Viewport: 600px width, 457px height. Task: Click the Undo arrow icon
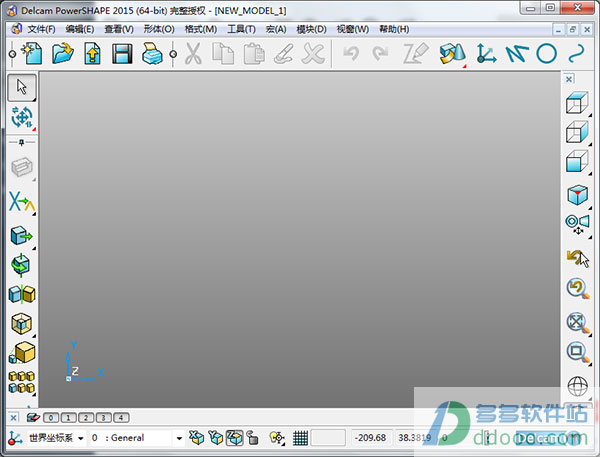pyautogui.click(x=351, y=54)
